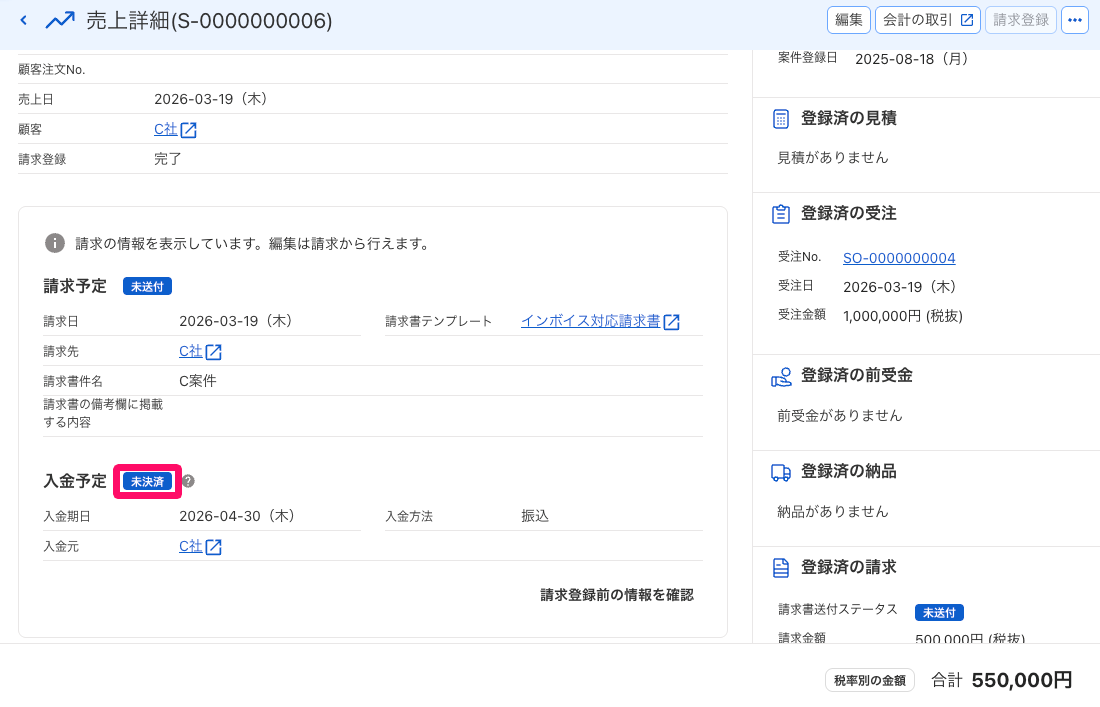Click the 未送付 badge next to 請求予定
This screenshot has width=1100, height=707.
point(147,286)
